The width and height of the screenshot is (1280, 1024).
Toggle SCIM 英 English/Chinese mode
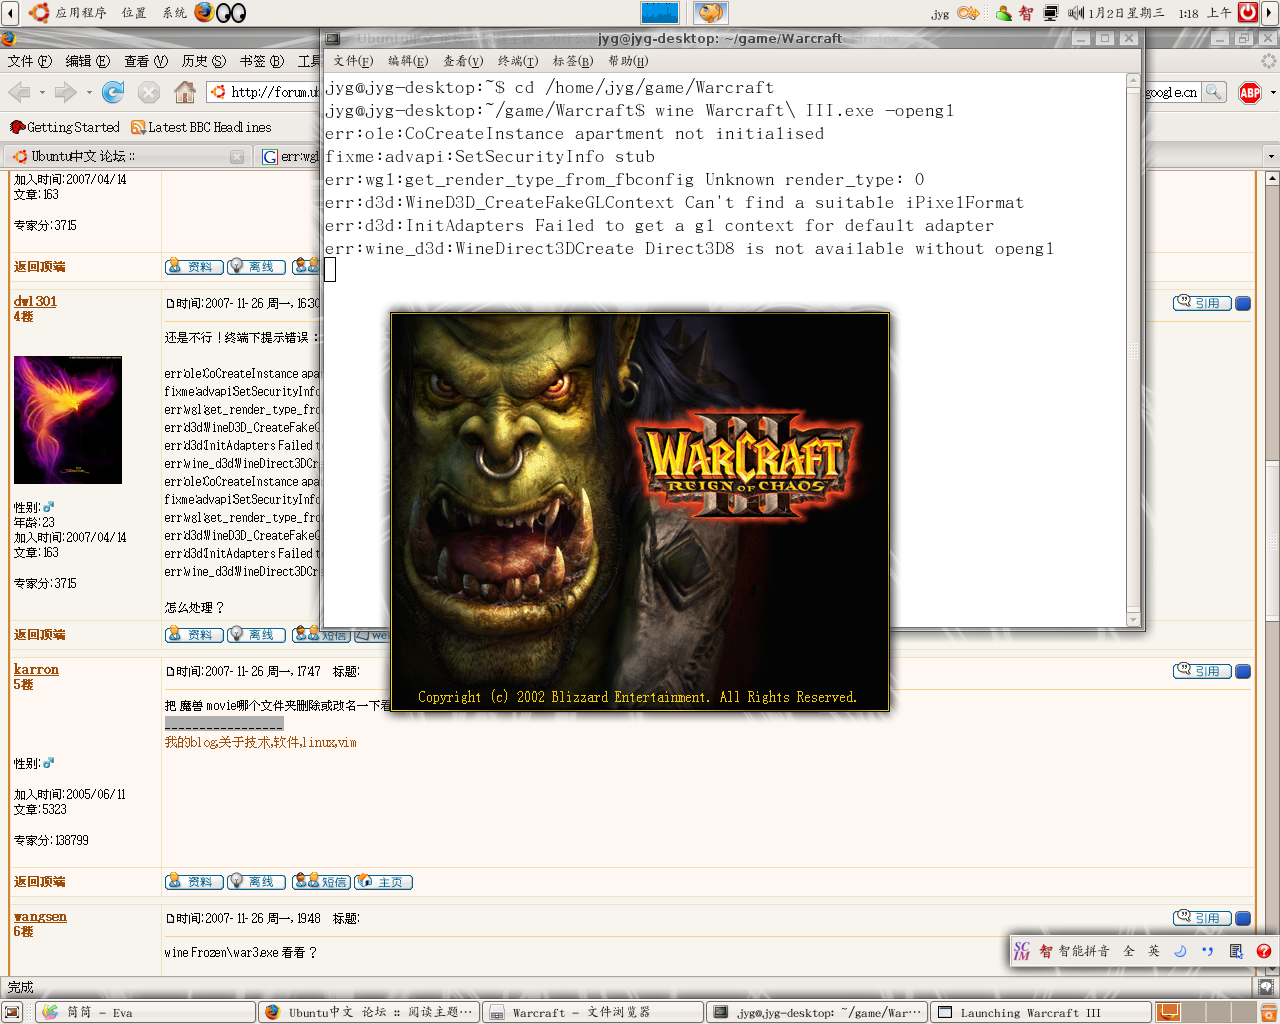pos(1154,951)
